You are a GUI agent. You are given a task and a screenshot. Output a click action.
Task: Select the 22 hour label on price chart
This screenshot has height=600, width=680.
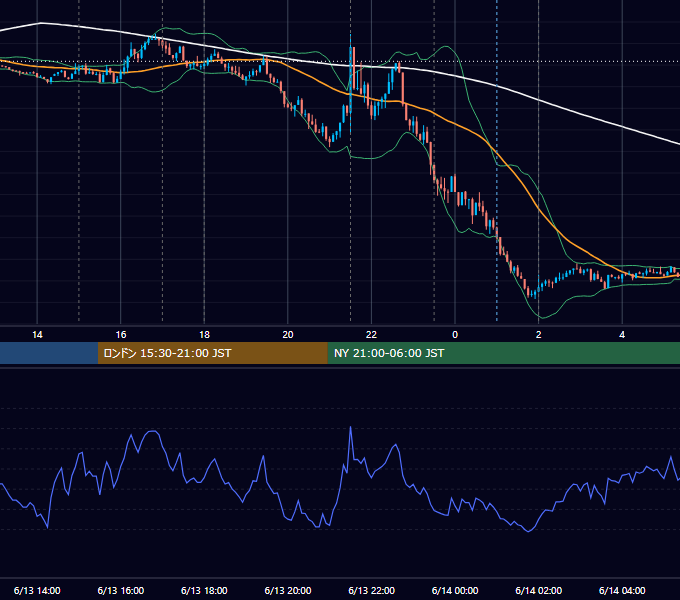pyautogui.click(x=371, y=335)
